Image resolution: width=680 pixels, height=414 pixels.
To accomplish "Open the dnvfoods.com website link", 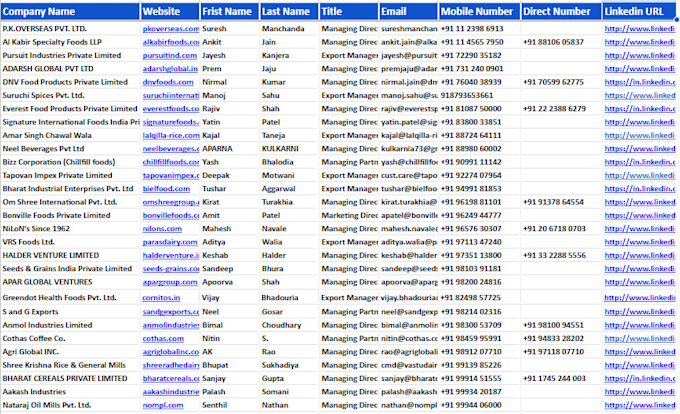I will (x=168, y=82).
